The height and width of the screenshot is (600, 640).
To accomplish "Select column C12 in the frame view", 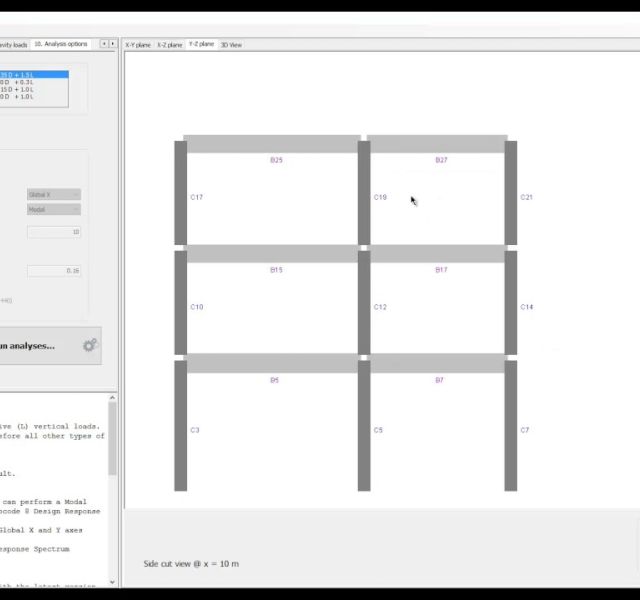I will (364, 302).
